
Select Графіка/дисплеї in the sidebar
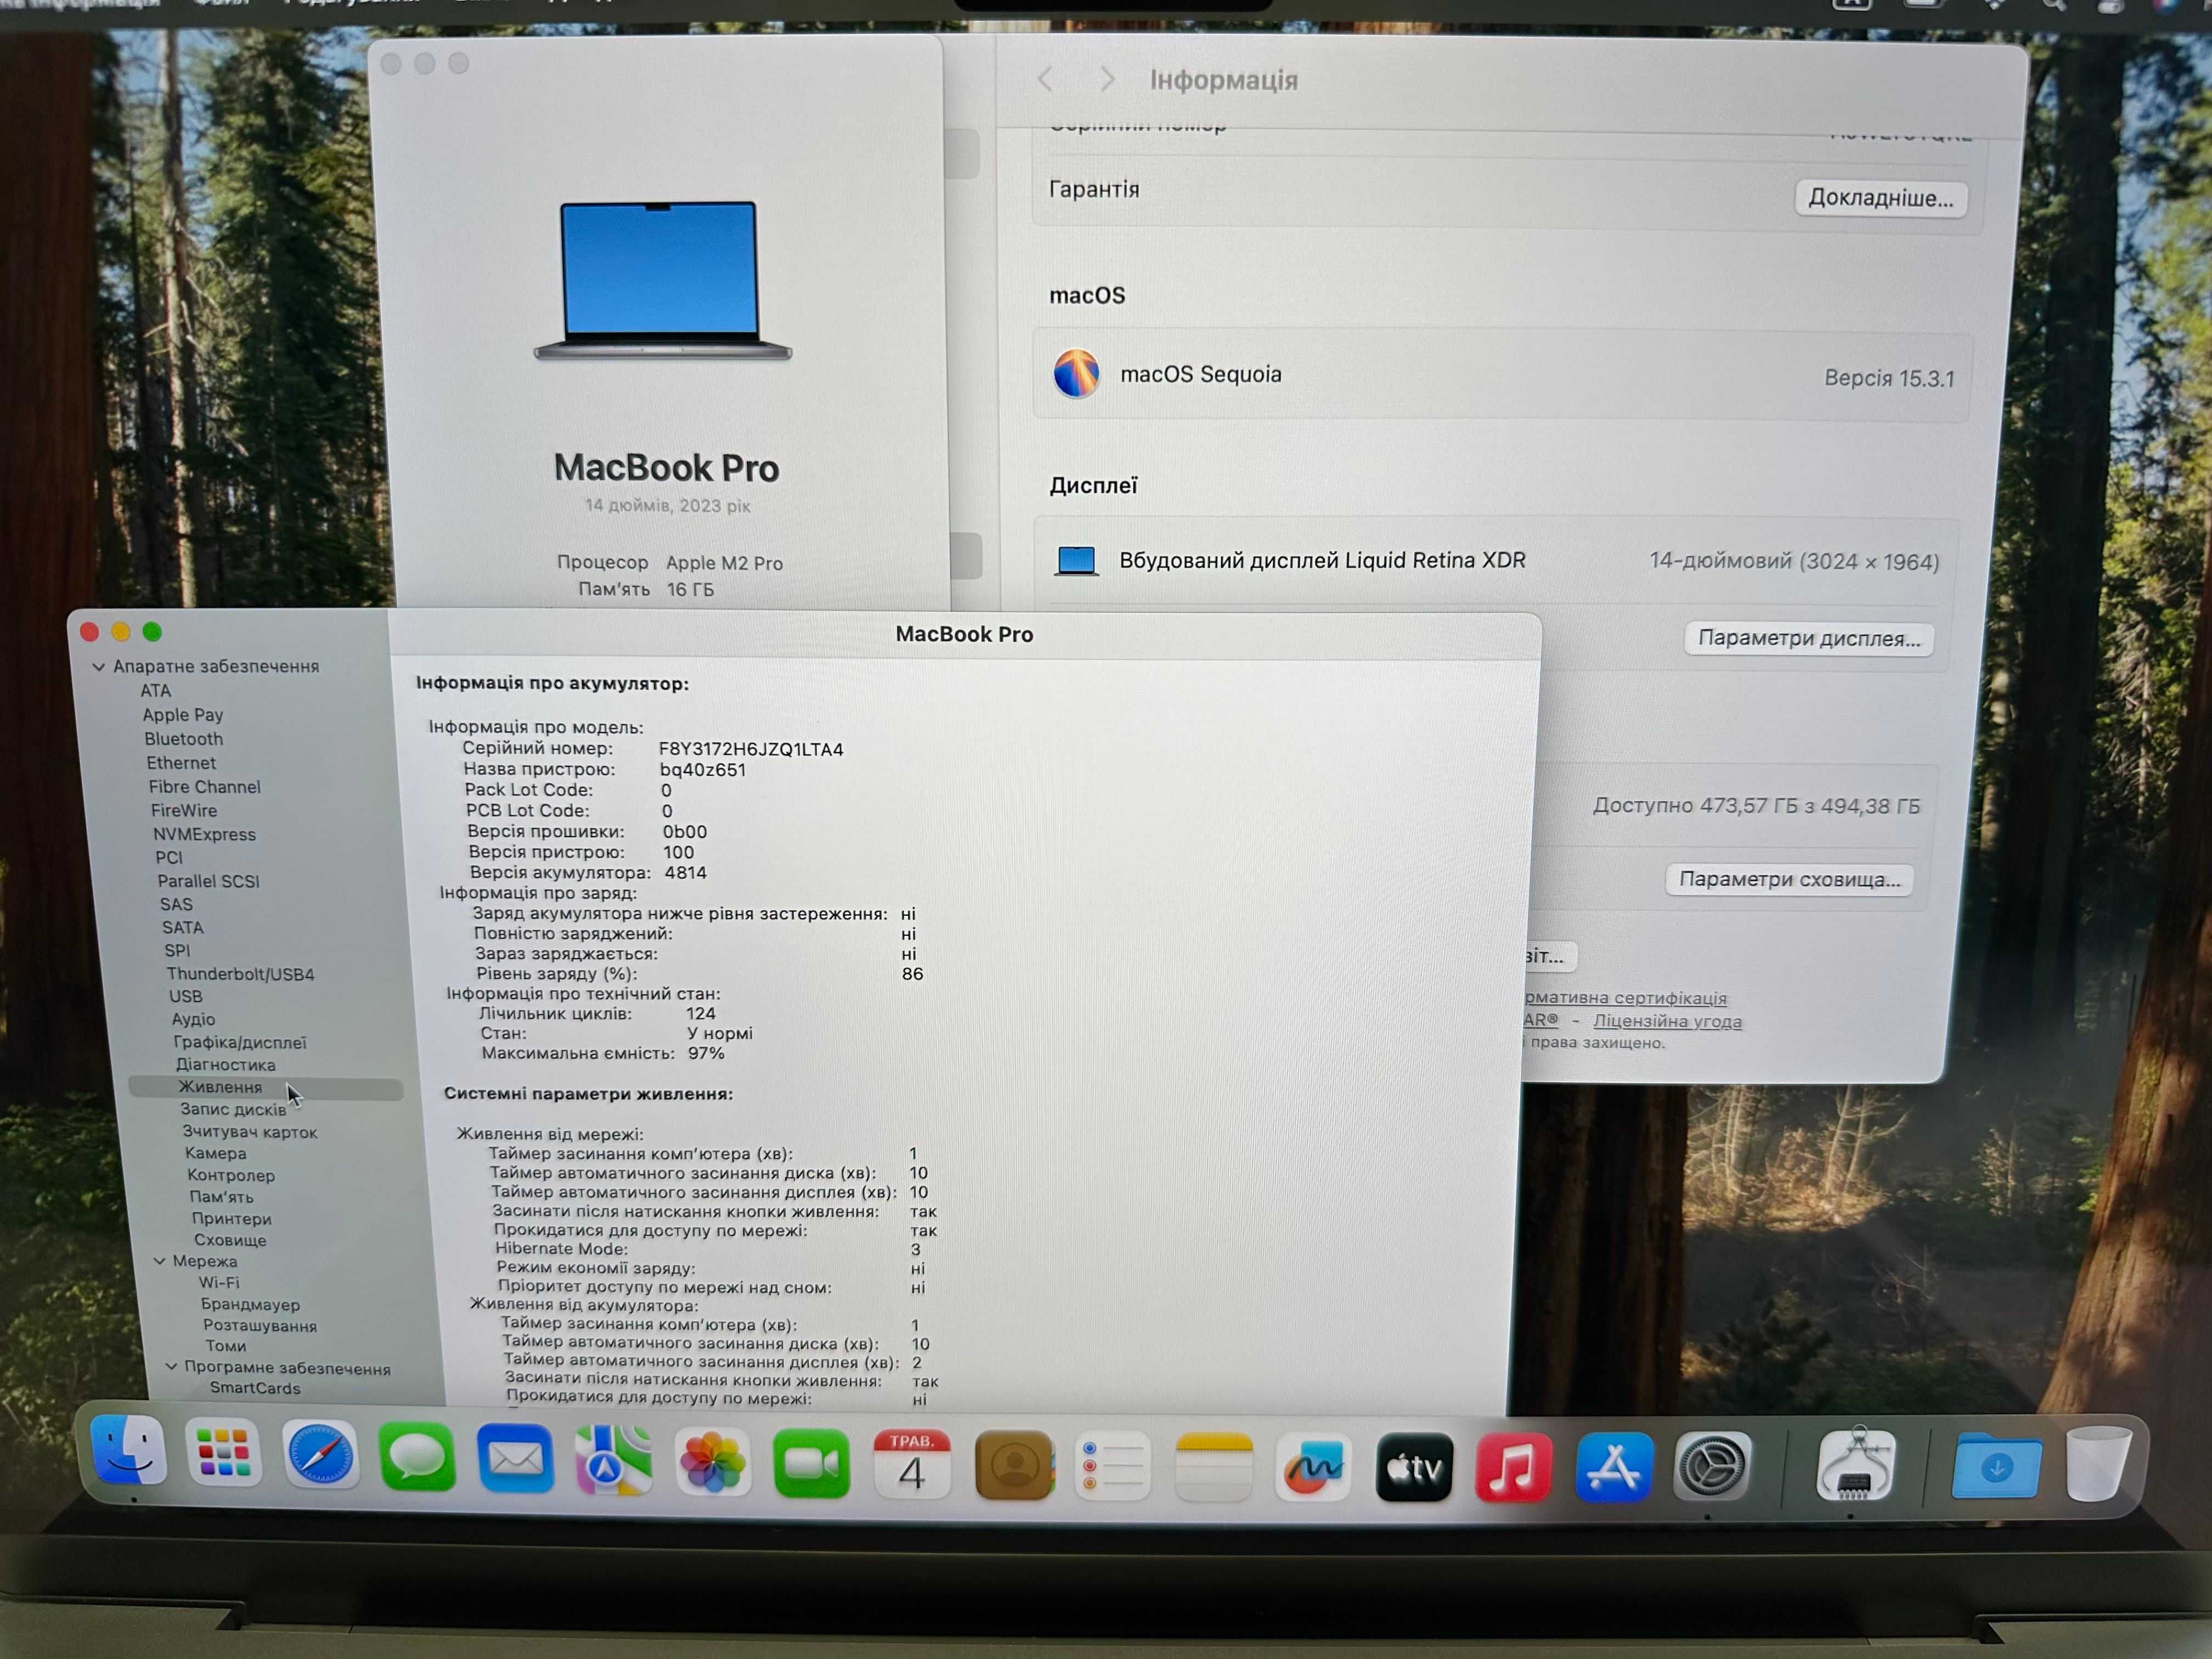coord(240,1042)
